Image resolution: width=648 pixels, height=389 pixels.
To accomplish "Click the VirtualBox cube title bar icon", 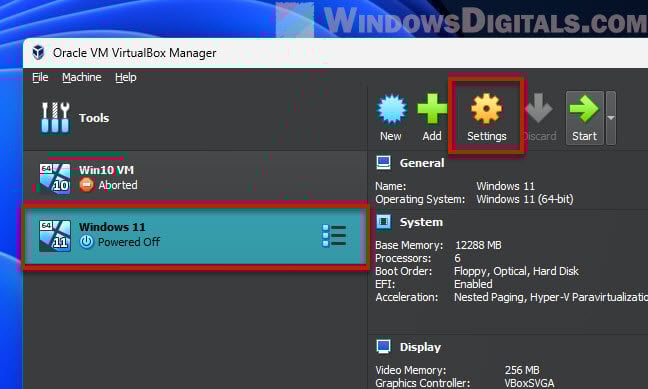I will tap(38, 53).
